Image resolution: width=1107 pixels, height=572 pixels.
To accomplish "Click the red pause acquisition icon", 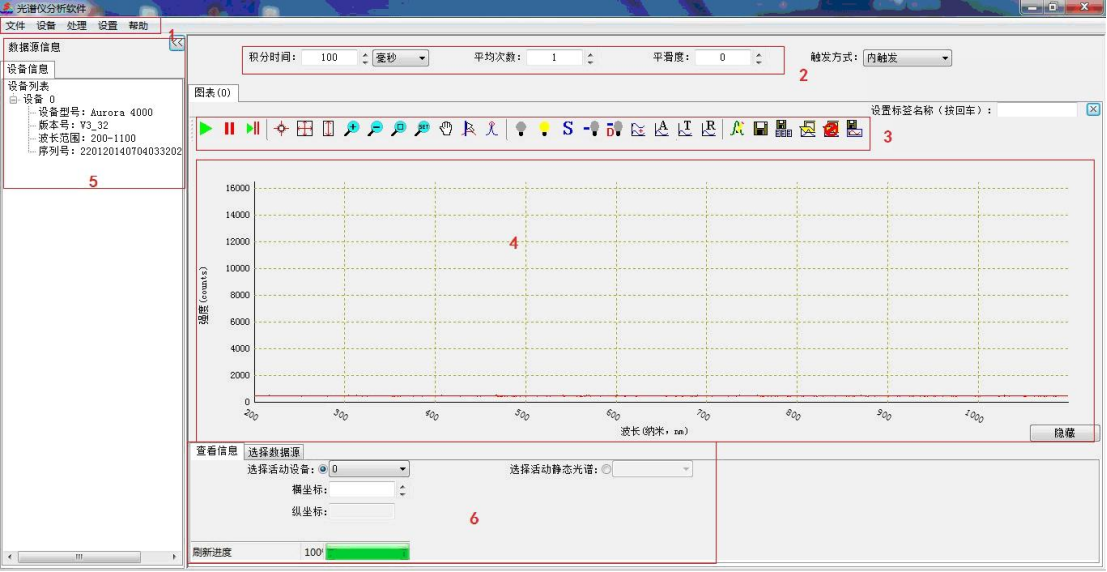I will [229, 129].
